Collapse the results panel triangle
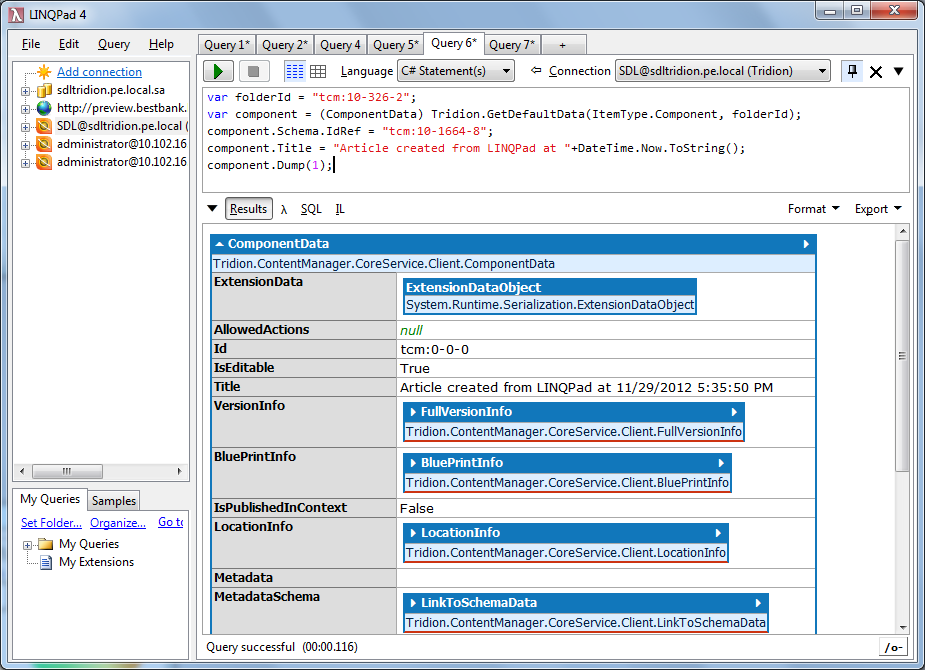This screenshot has width=925, height=670. pyautogui.click(x=212, y=209)
